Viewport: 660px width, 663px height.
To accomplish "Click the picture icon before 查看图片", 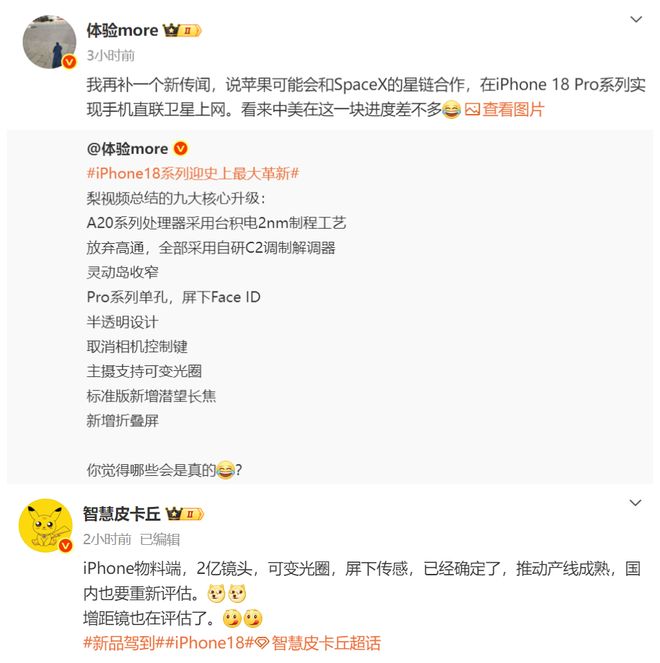I will pos(472,110).
